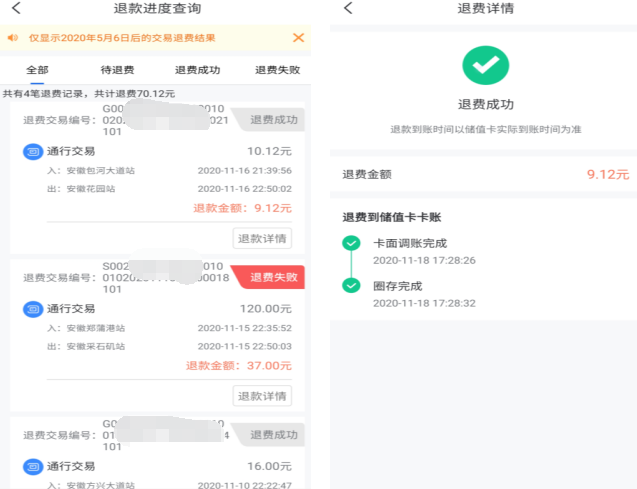Tap 退费成功 status tag on first record
This screenshot has width=637, height=489.
[272, 120]
